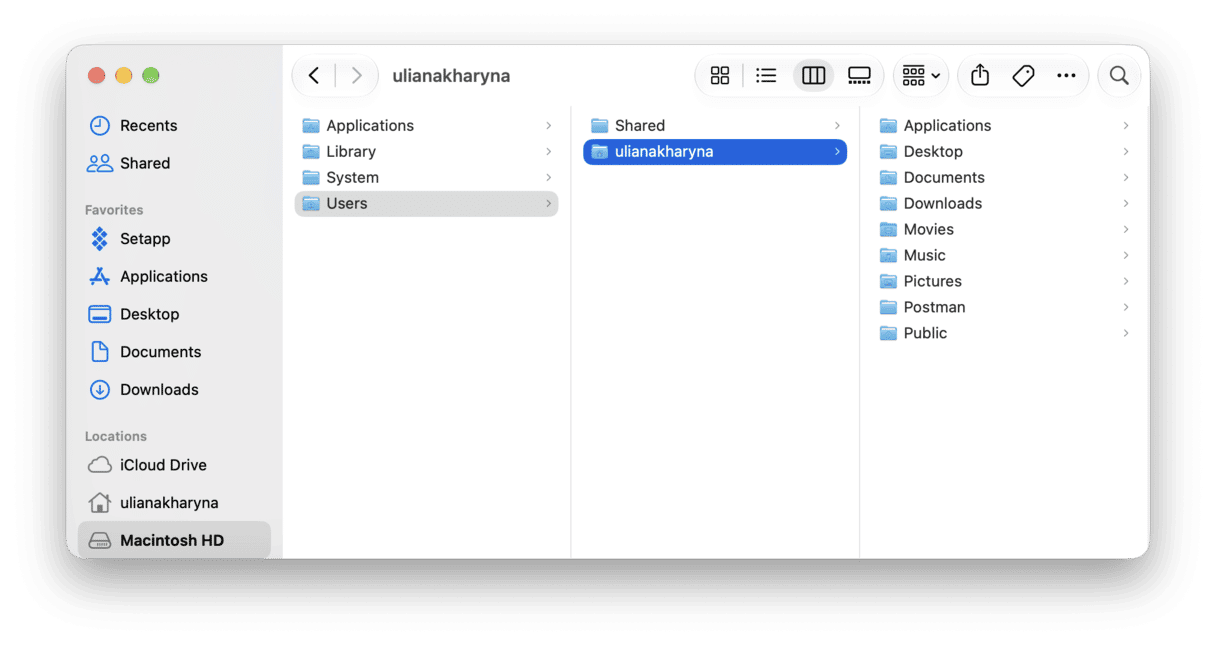Expand Music folder chevron
This screenshot has width=1216, height=646.
point(1126,255)
